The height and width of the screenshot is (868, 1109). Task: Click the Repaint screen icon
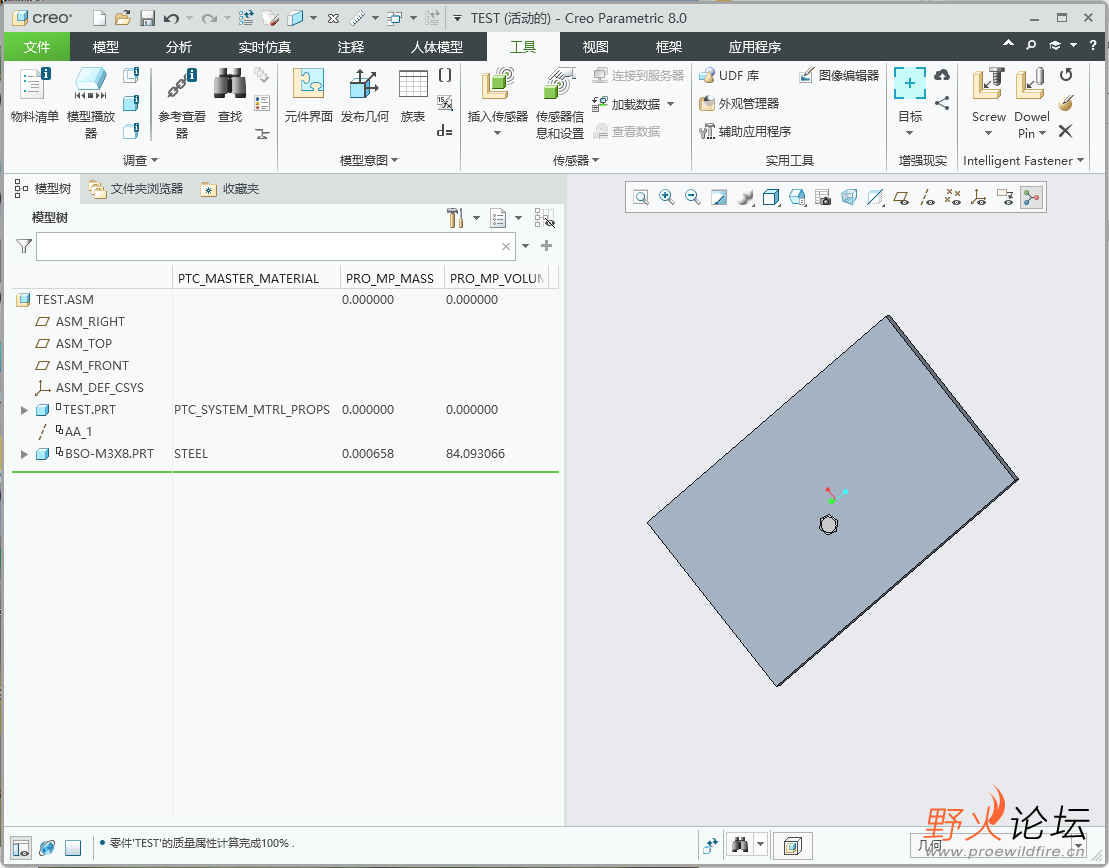point(719,197)
